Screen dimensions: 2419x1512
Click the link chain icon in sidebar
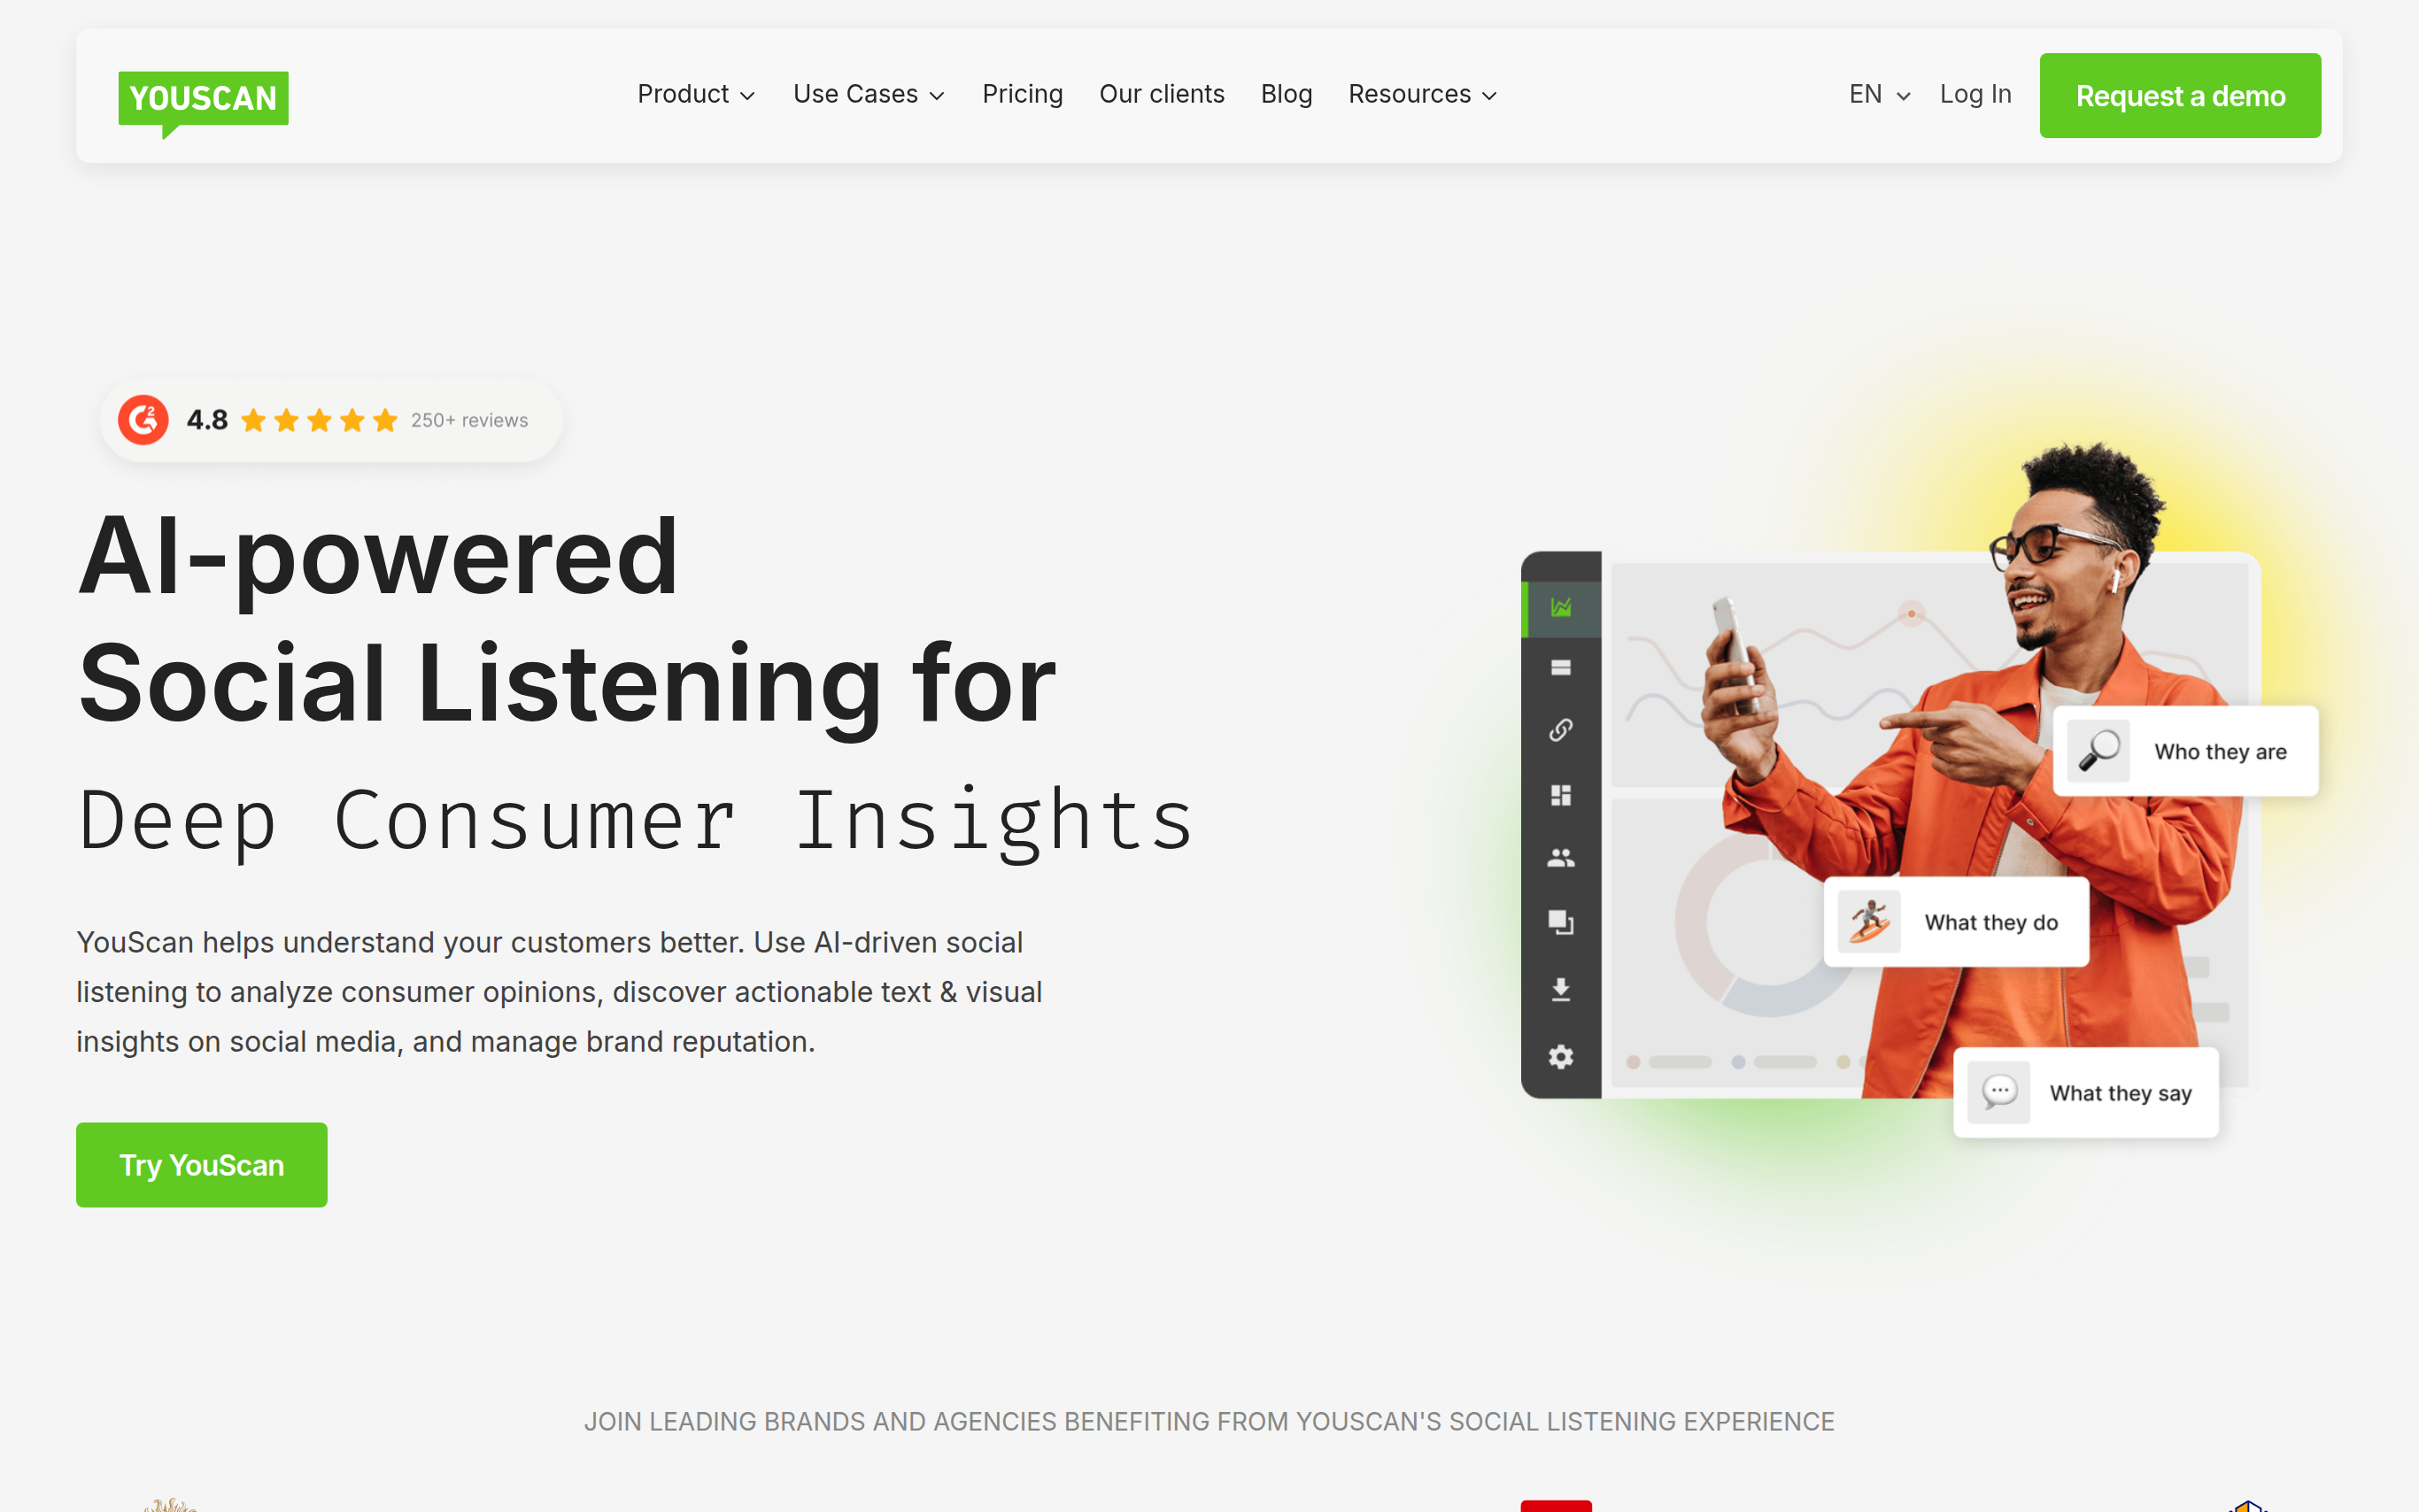coord(1560,730)
